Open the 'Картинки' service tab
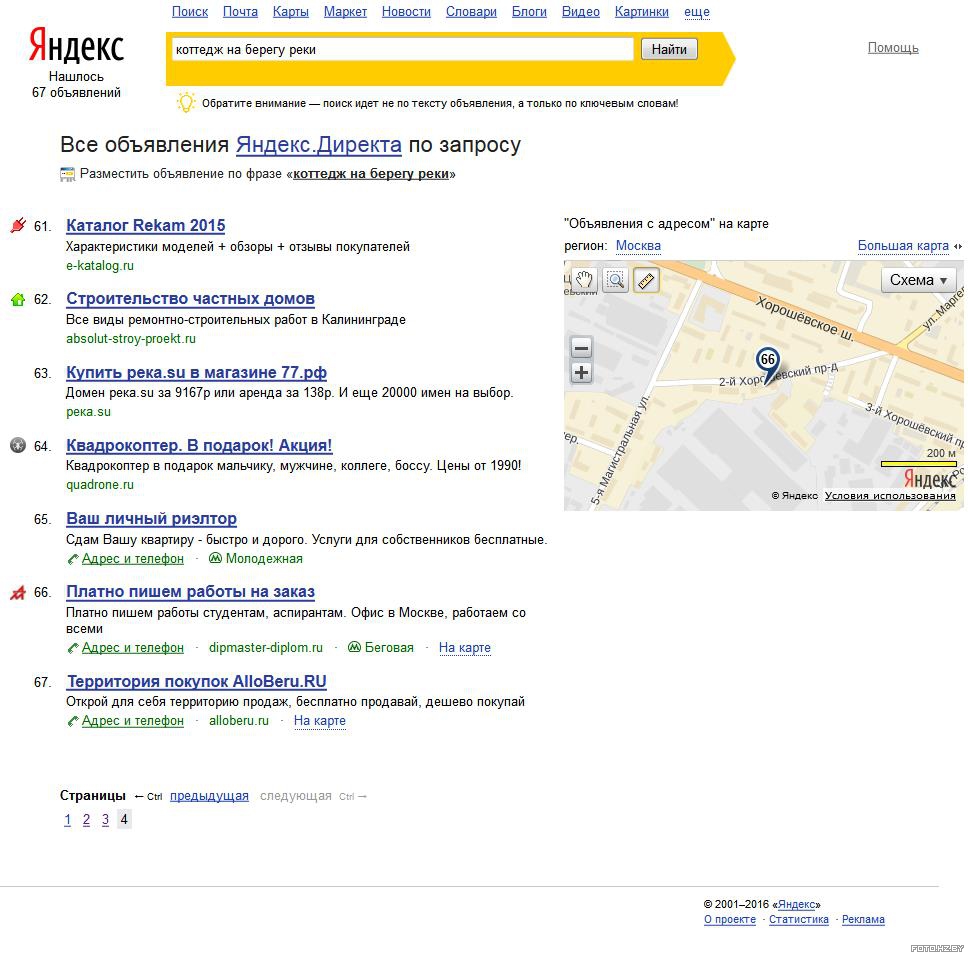Screen dimensions: 968x956 pos(641,12)
